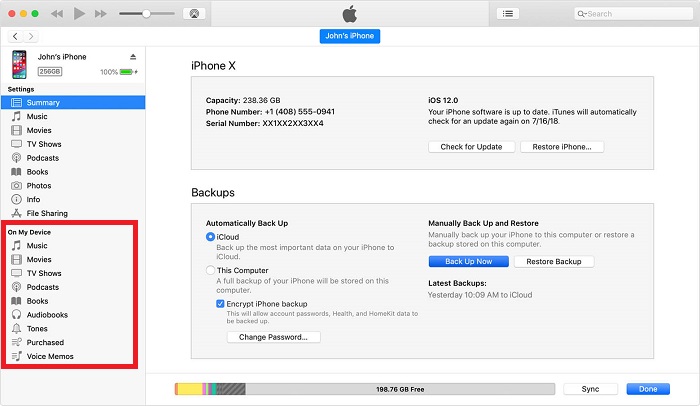Click the serial number XX1XX2XX3XX4
The height and width of the screenshot is (406, 700).
tap(293, 123)
